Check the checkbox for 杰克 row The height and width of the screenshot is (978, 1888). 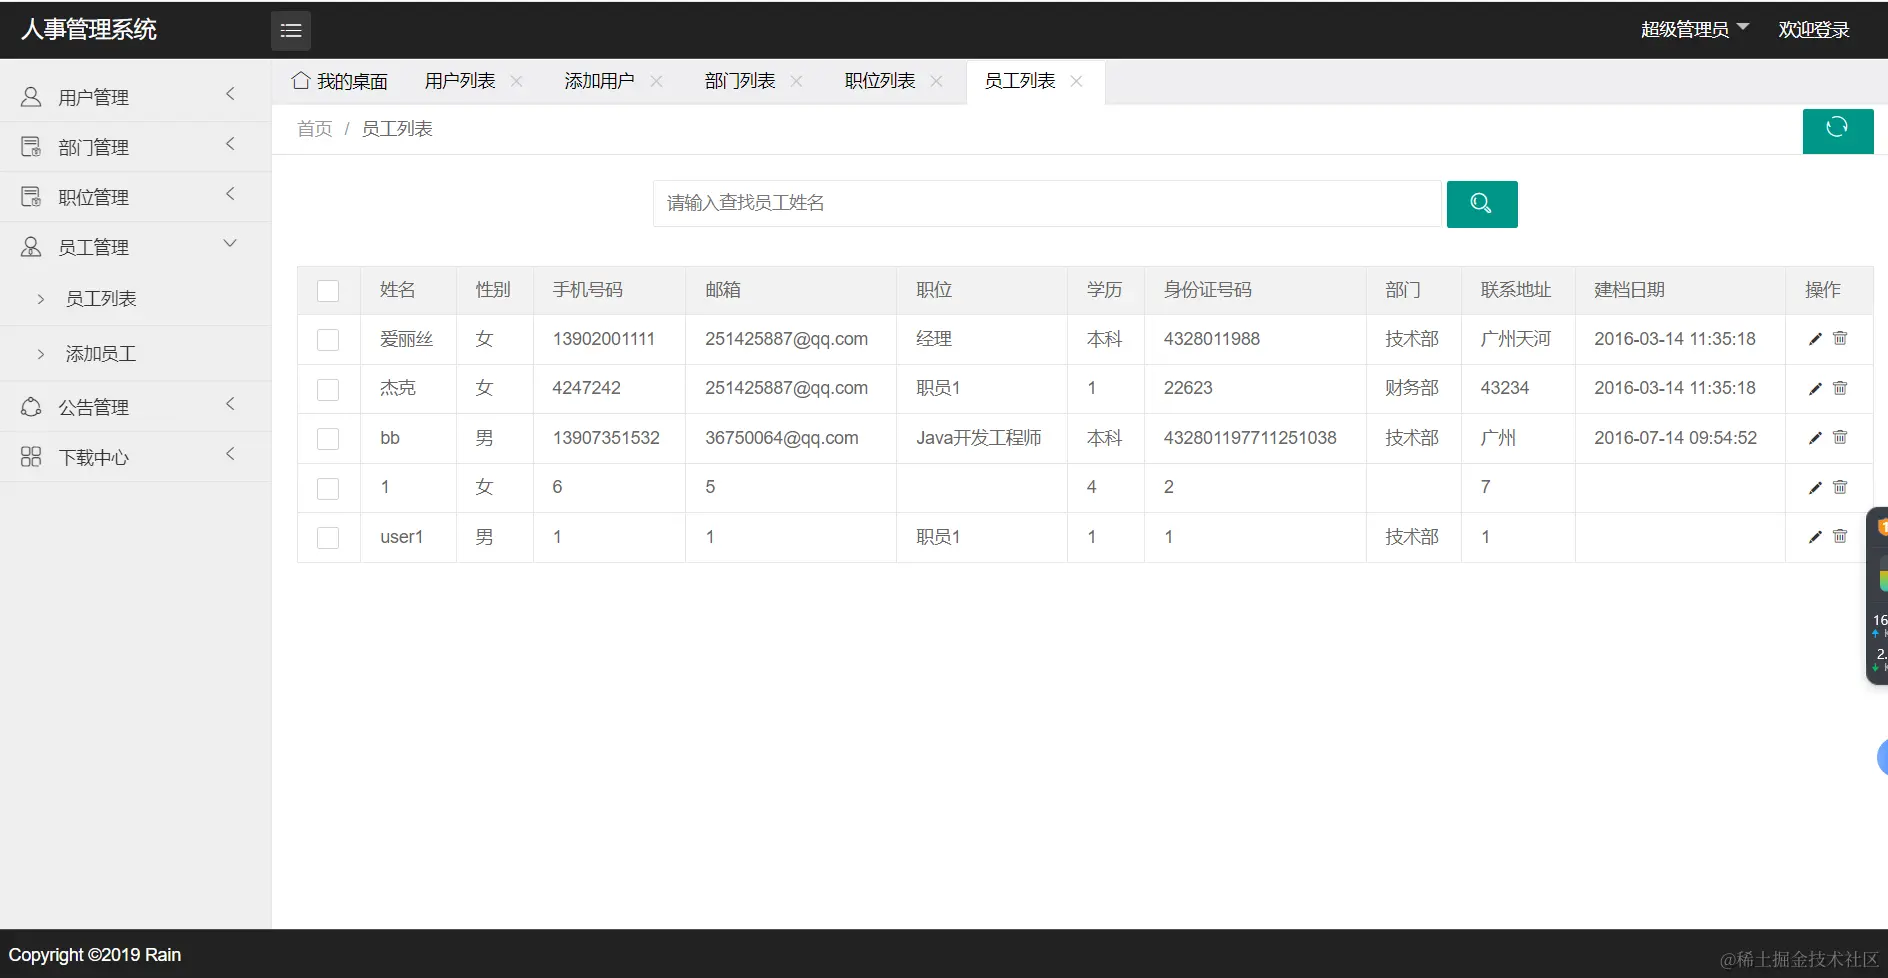[328, 389]
